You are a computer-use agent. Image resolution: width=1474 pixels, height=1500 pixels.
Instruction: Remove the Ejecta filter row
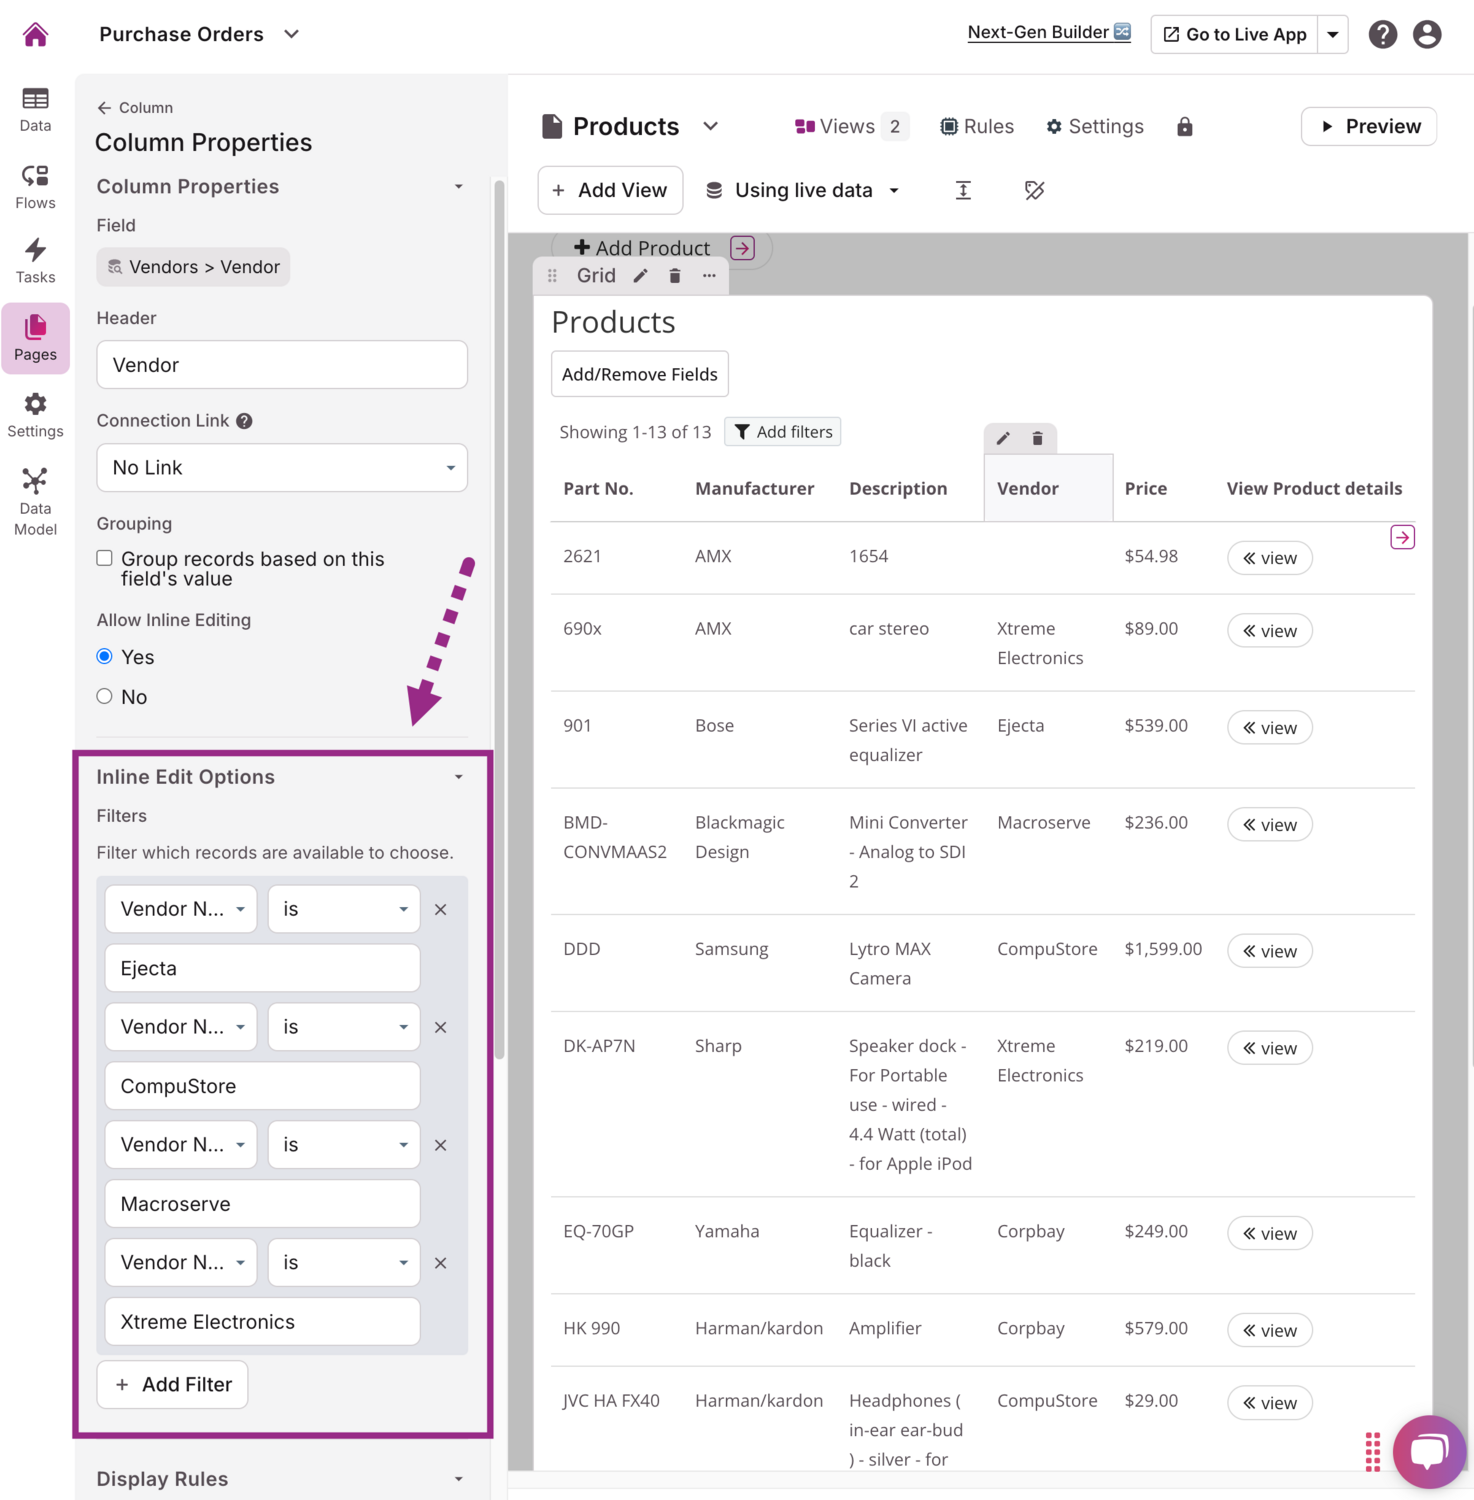click(x=440, y=910)
